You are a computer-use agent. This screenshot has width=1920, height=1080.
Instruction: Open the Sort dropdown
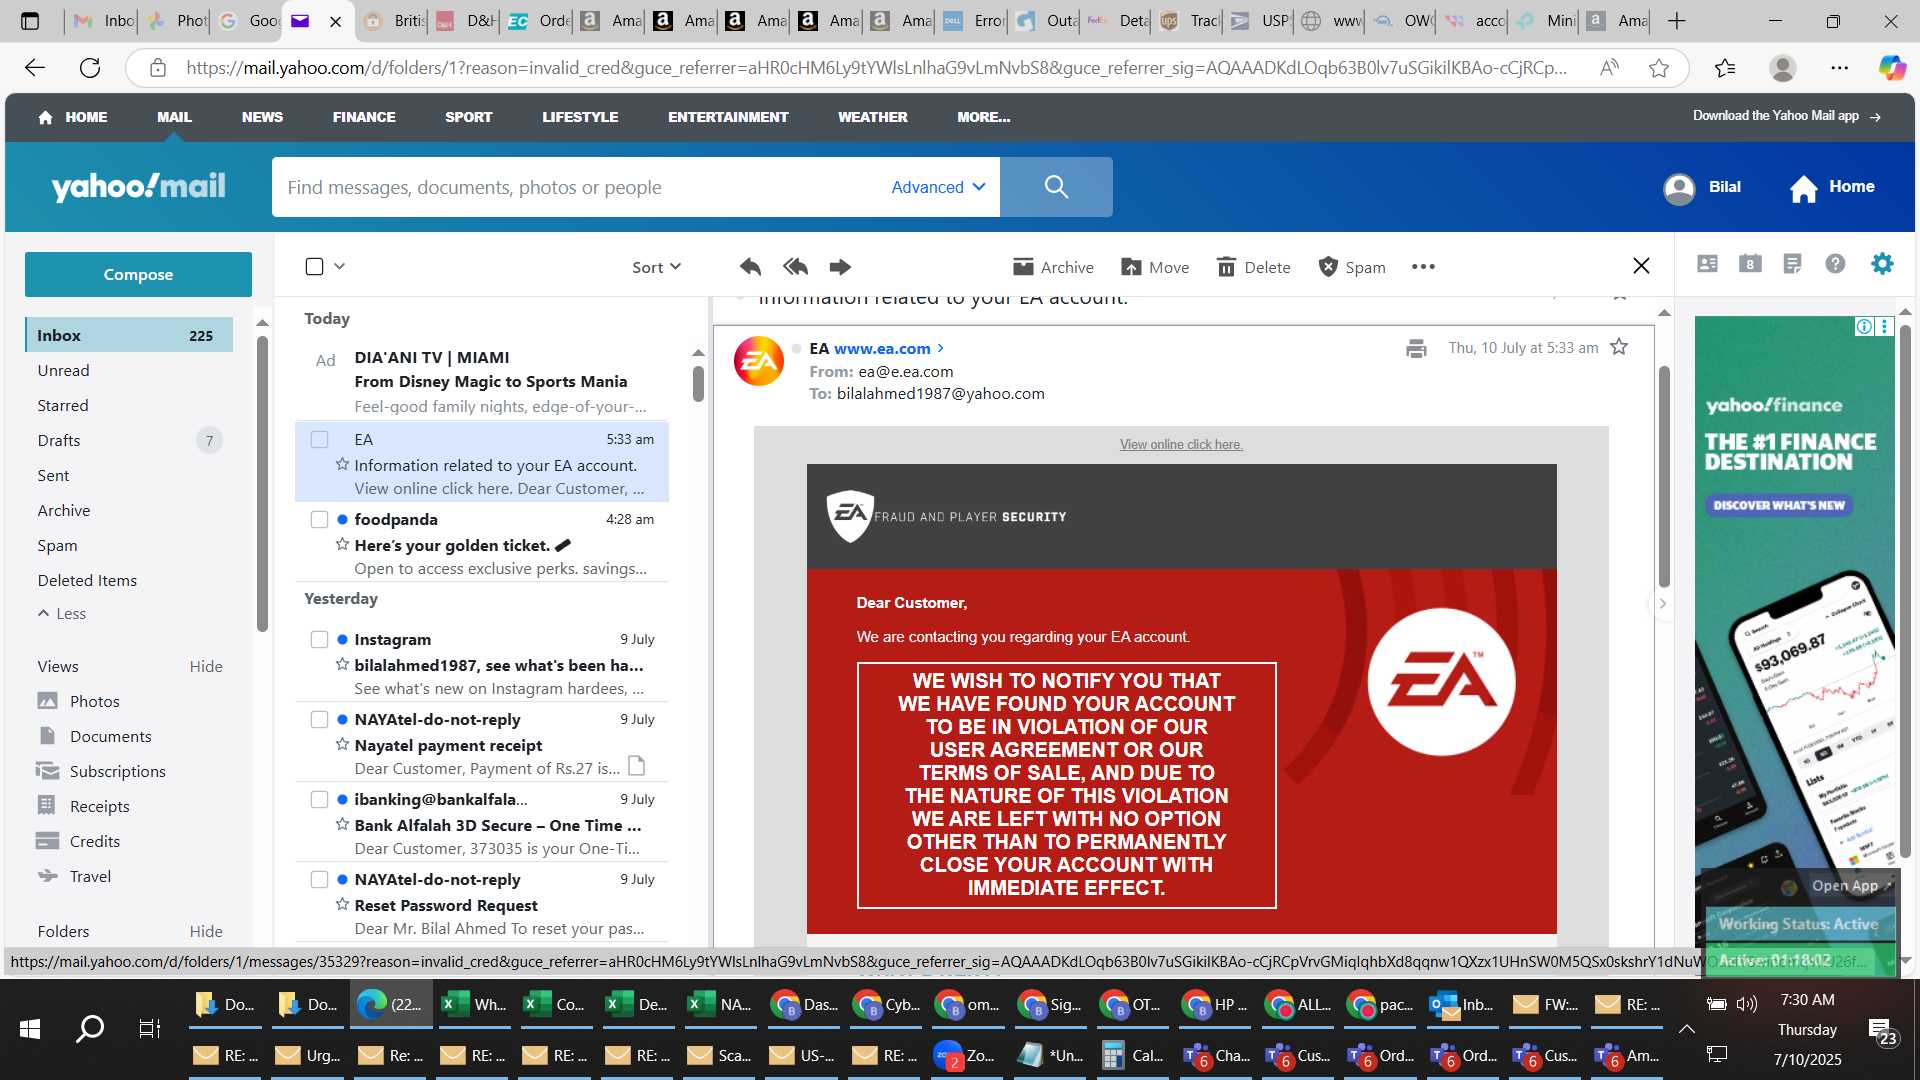[656, 267]
